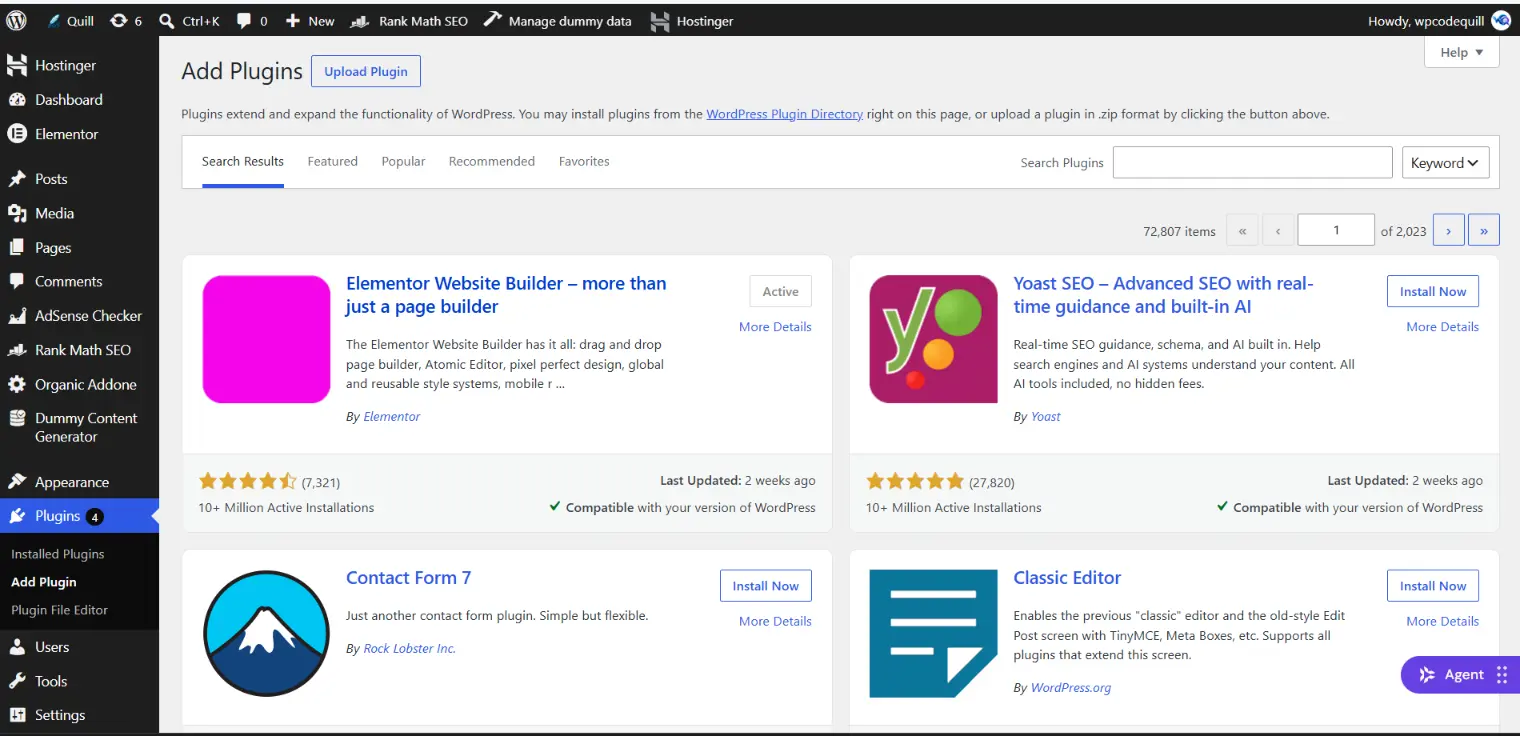
Task: Go to next page of plugin results
Action: tap(1448, 231)
